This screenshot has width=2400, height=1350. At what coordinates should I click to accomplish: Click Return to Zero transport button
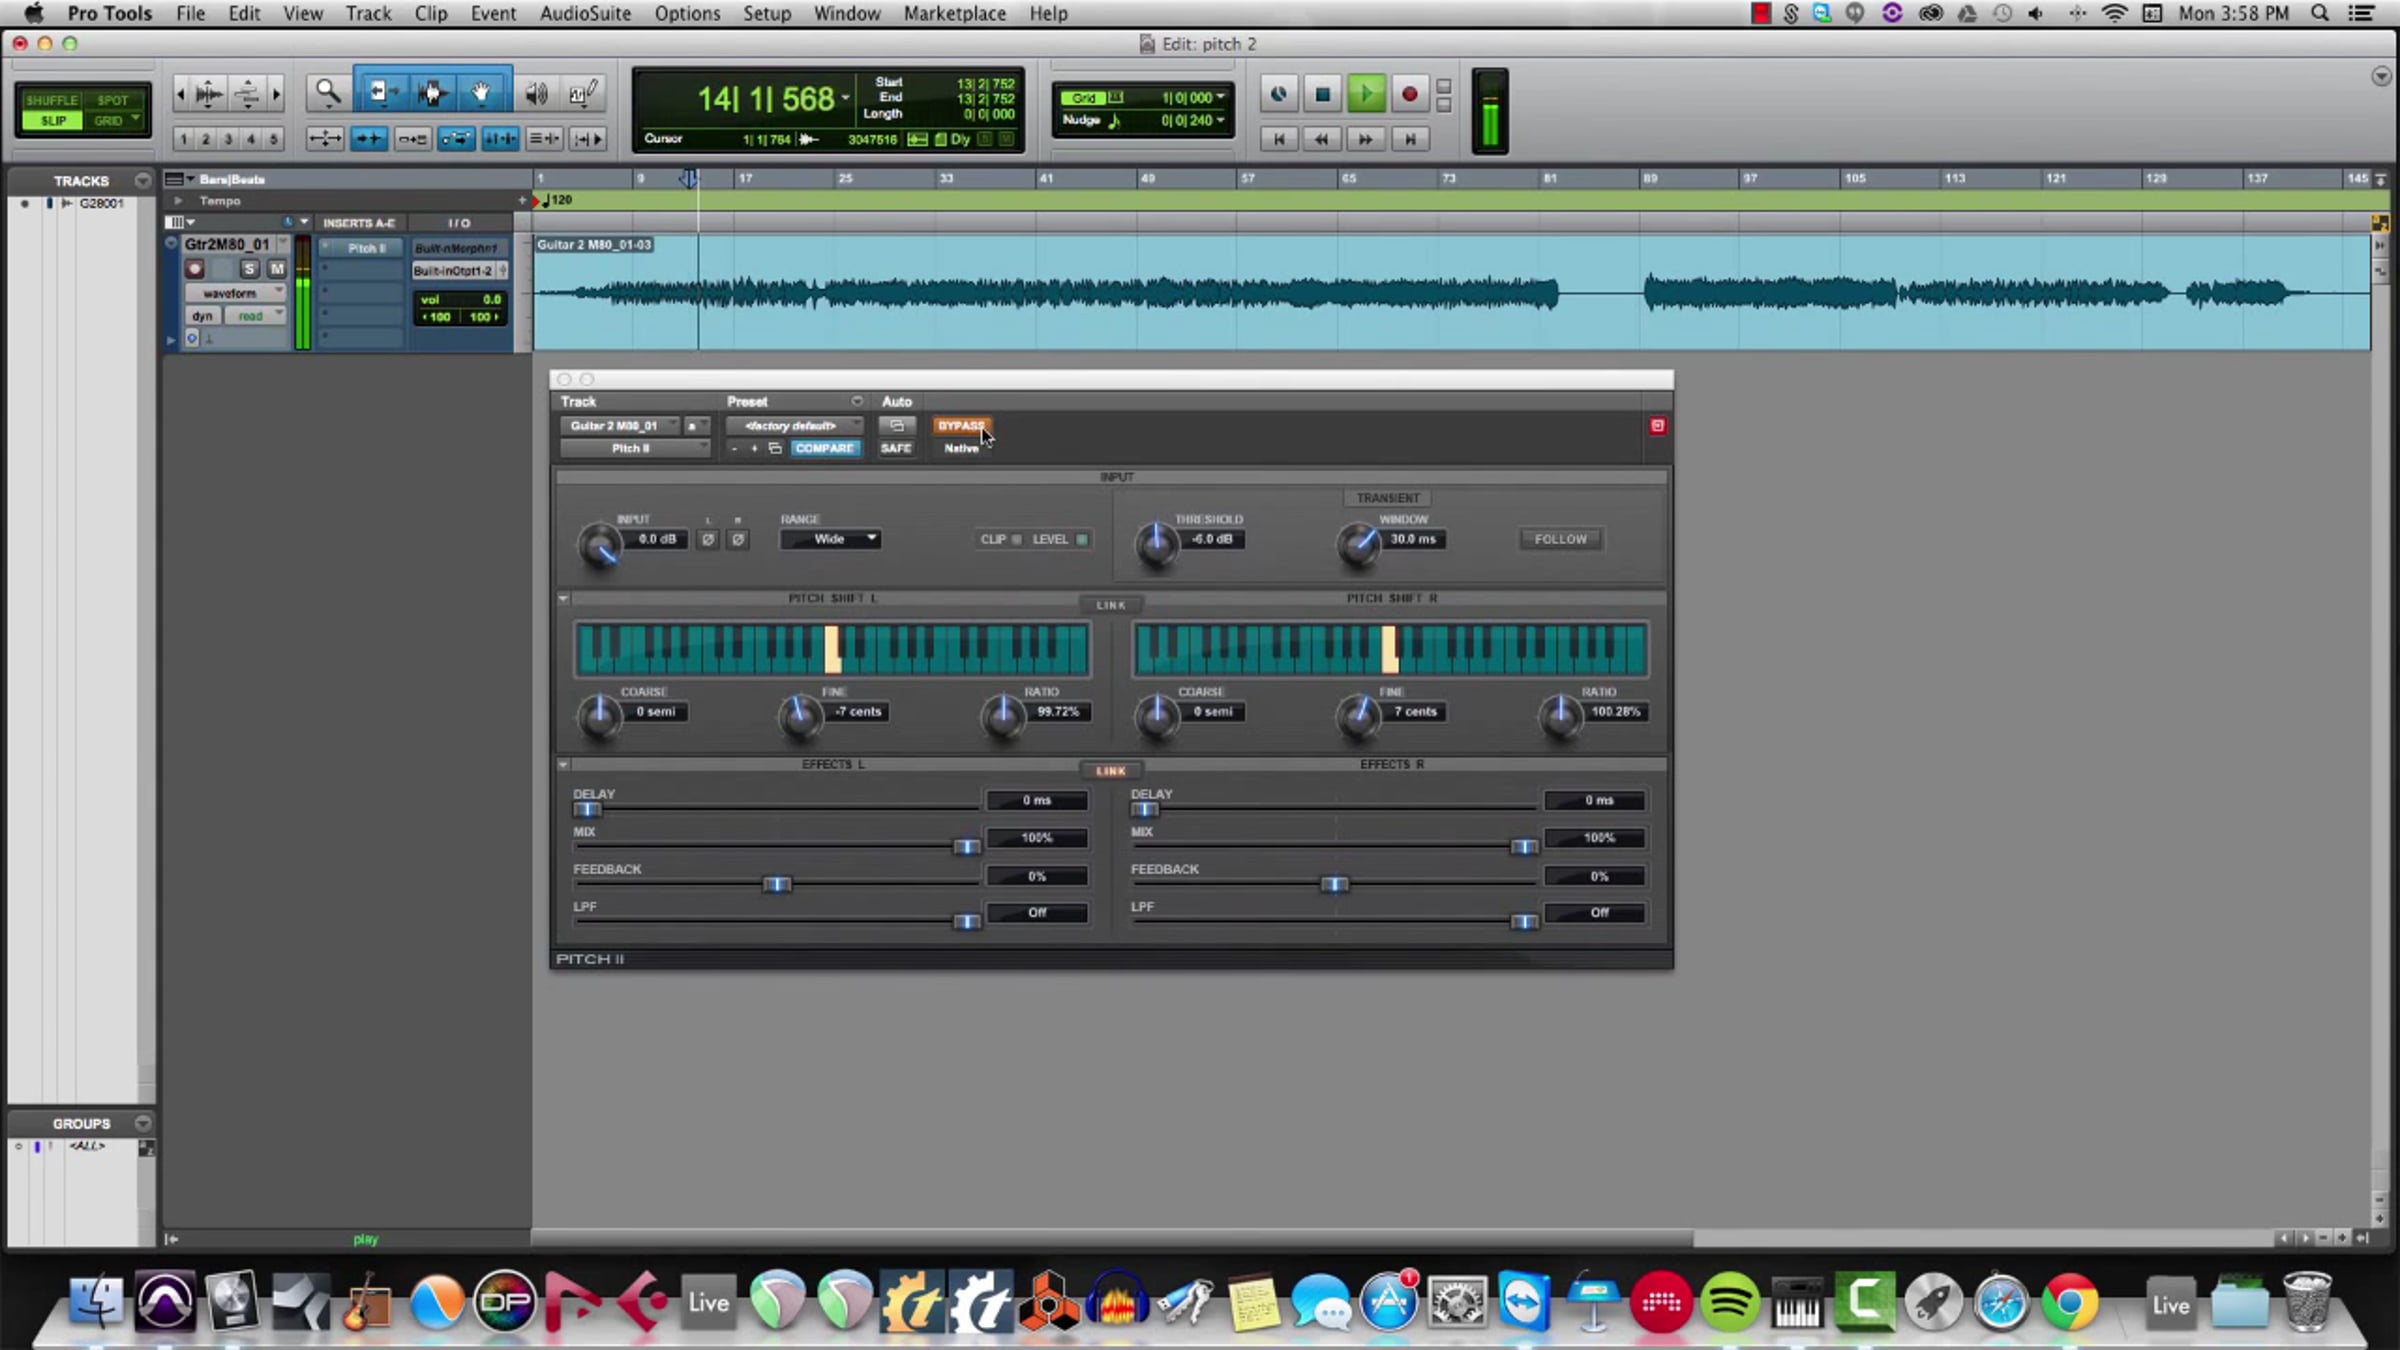coord(1278,140)
